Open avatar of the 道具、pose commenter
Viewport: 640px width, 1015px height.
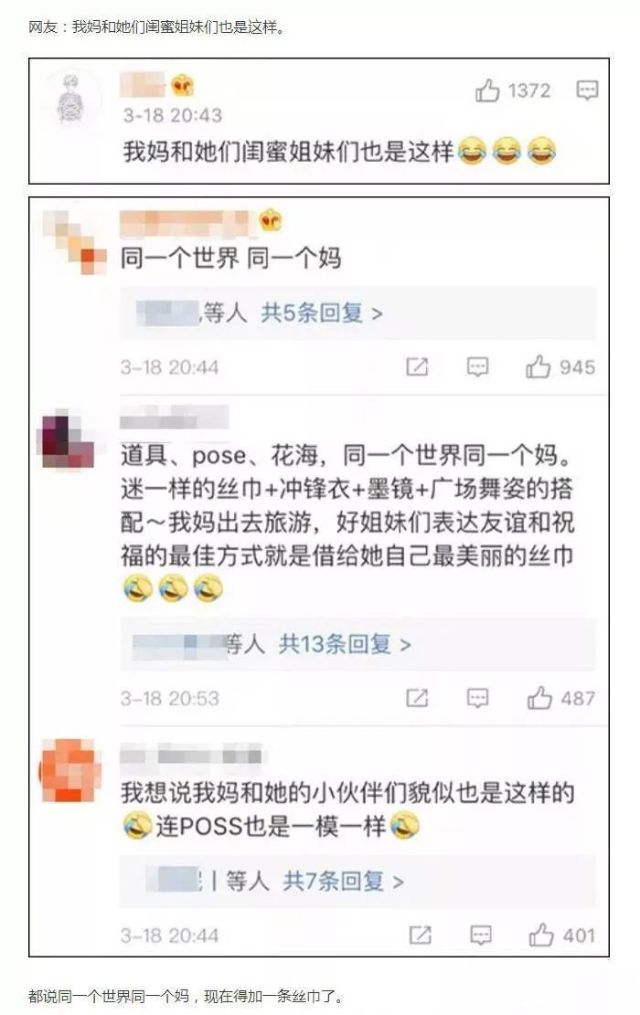coord(67,439)
